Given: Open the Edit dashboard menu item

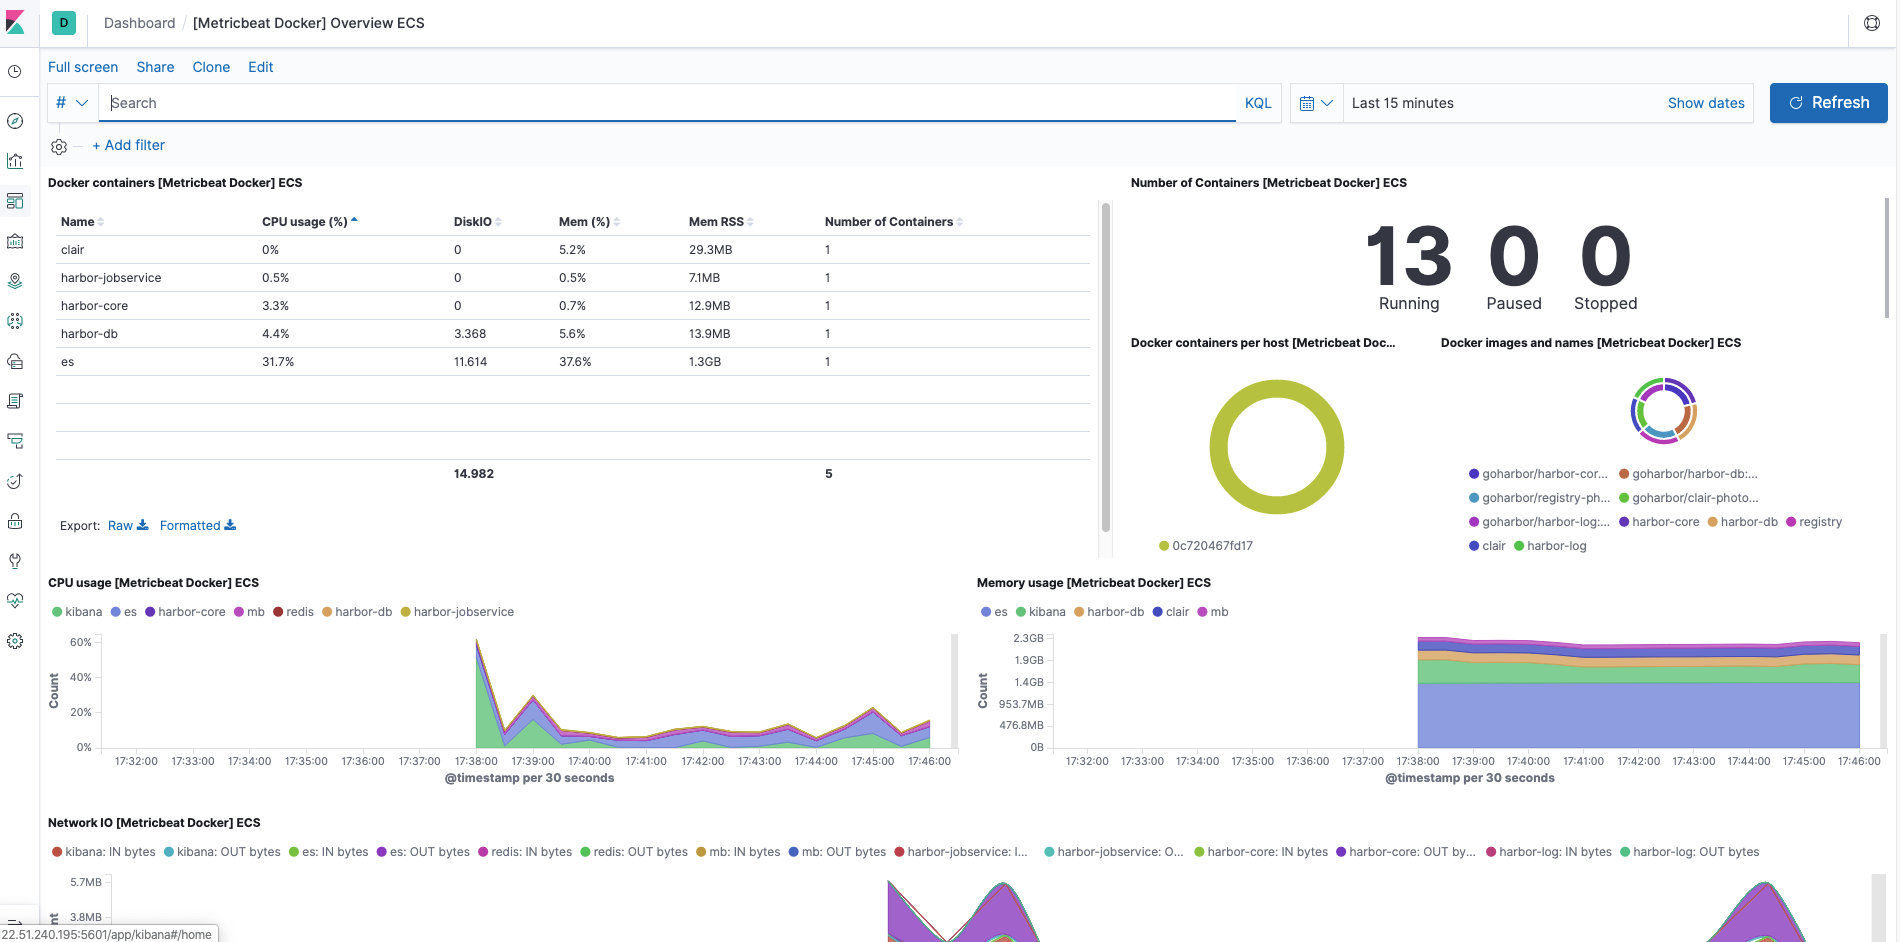Looking at the screenshot, I should point(260,67).
